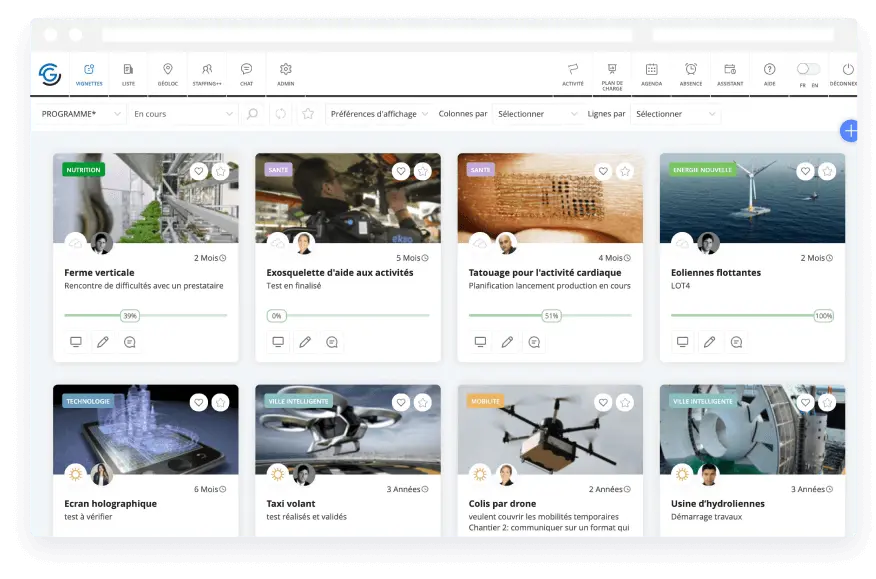The image size is (876, 579).
Task: Click the Tatouage 51% progress slider
Action: [x=551, y=316]
